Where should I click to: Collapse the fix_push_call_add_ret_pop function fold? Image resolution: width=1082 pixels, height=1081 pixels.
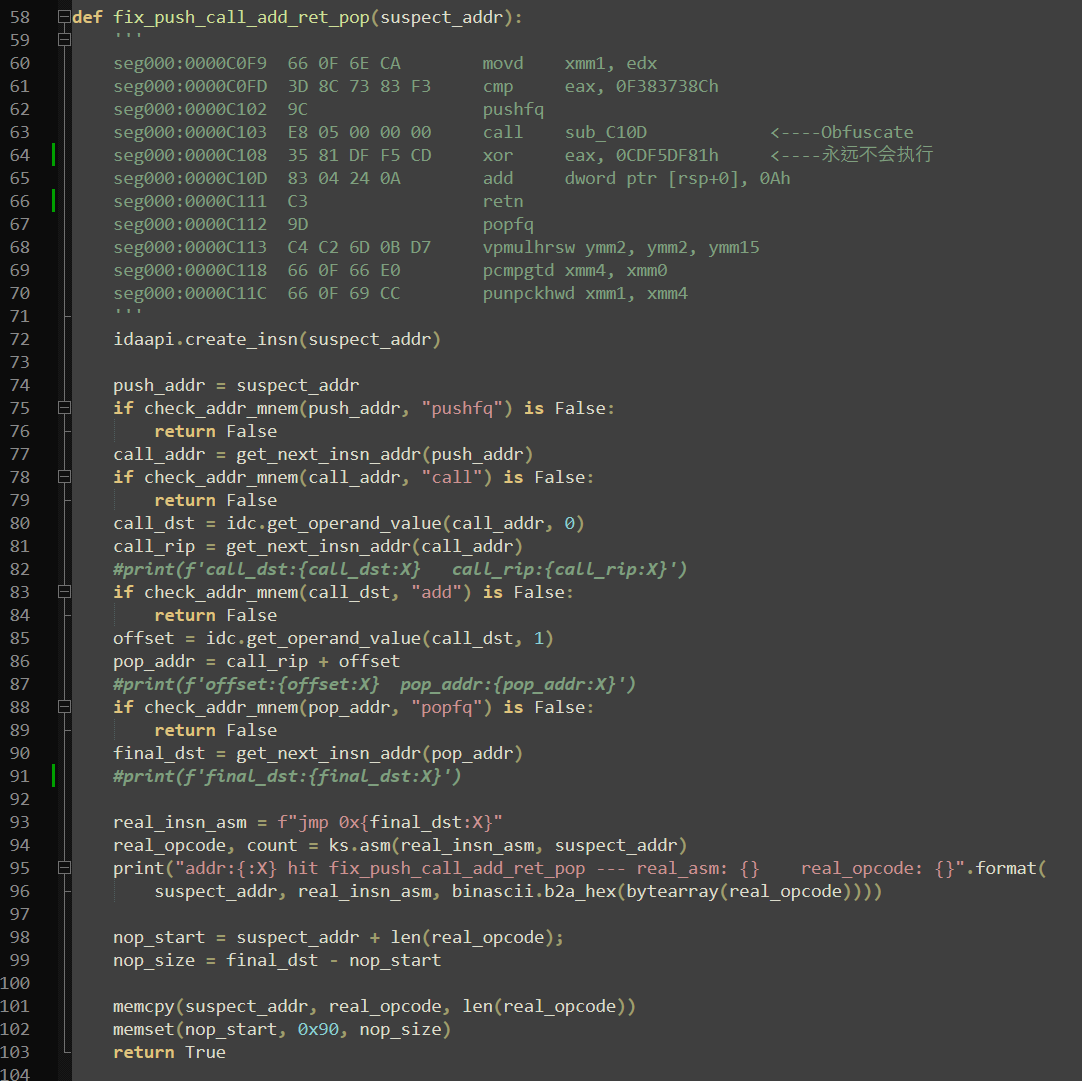64,17
